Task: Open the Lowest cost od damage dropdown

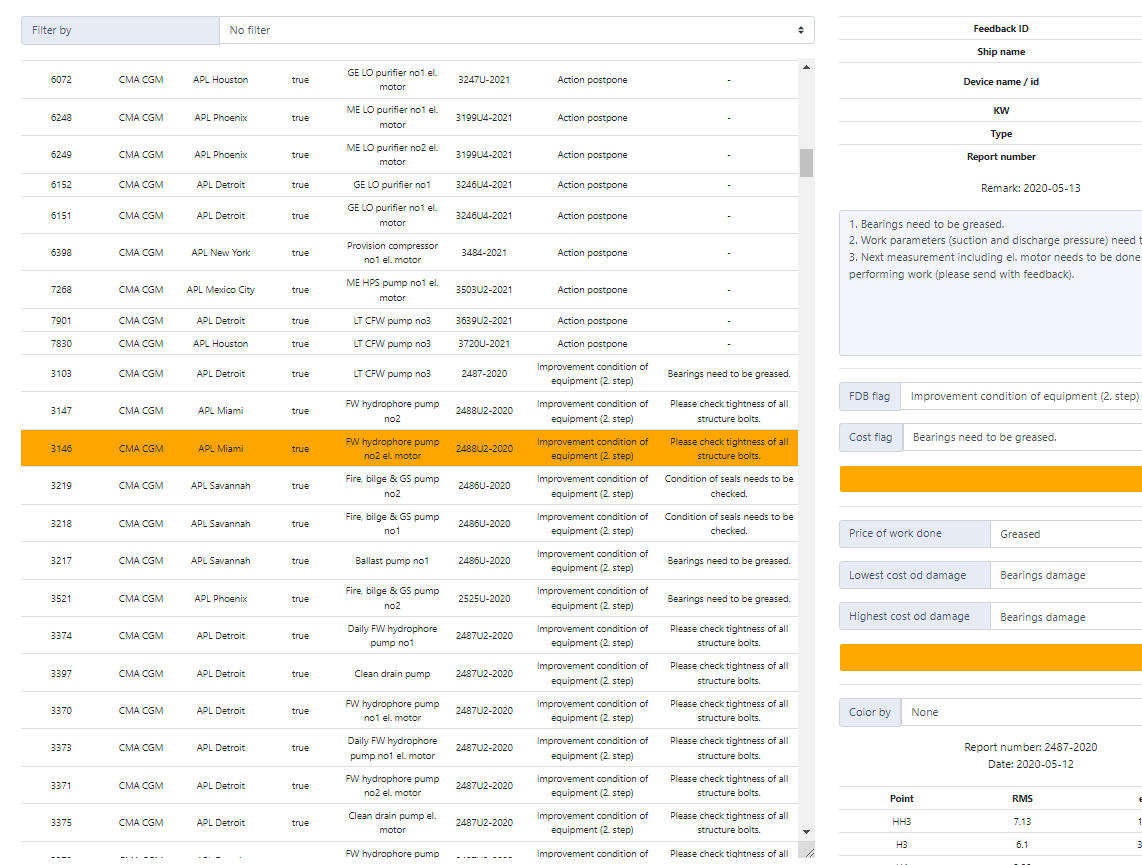Action: [x=1065, y=575]
